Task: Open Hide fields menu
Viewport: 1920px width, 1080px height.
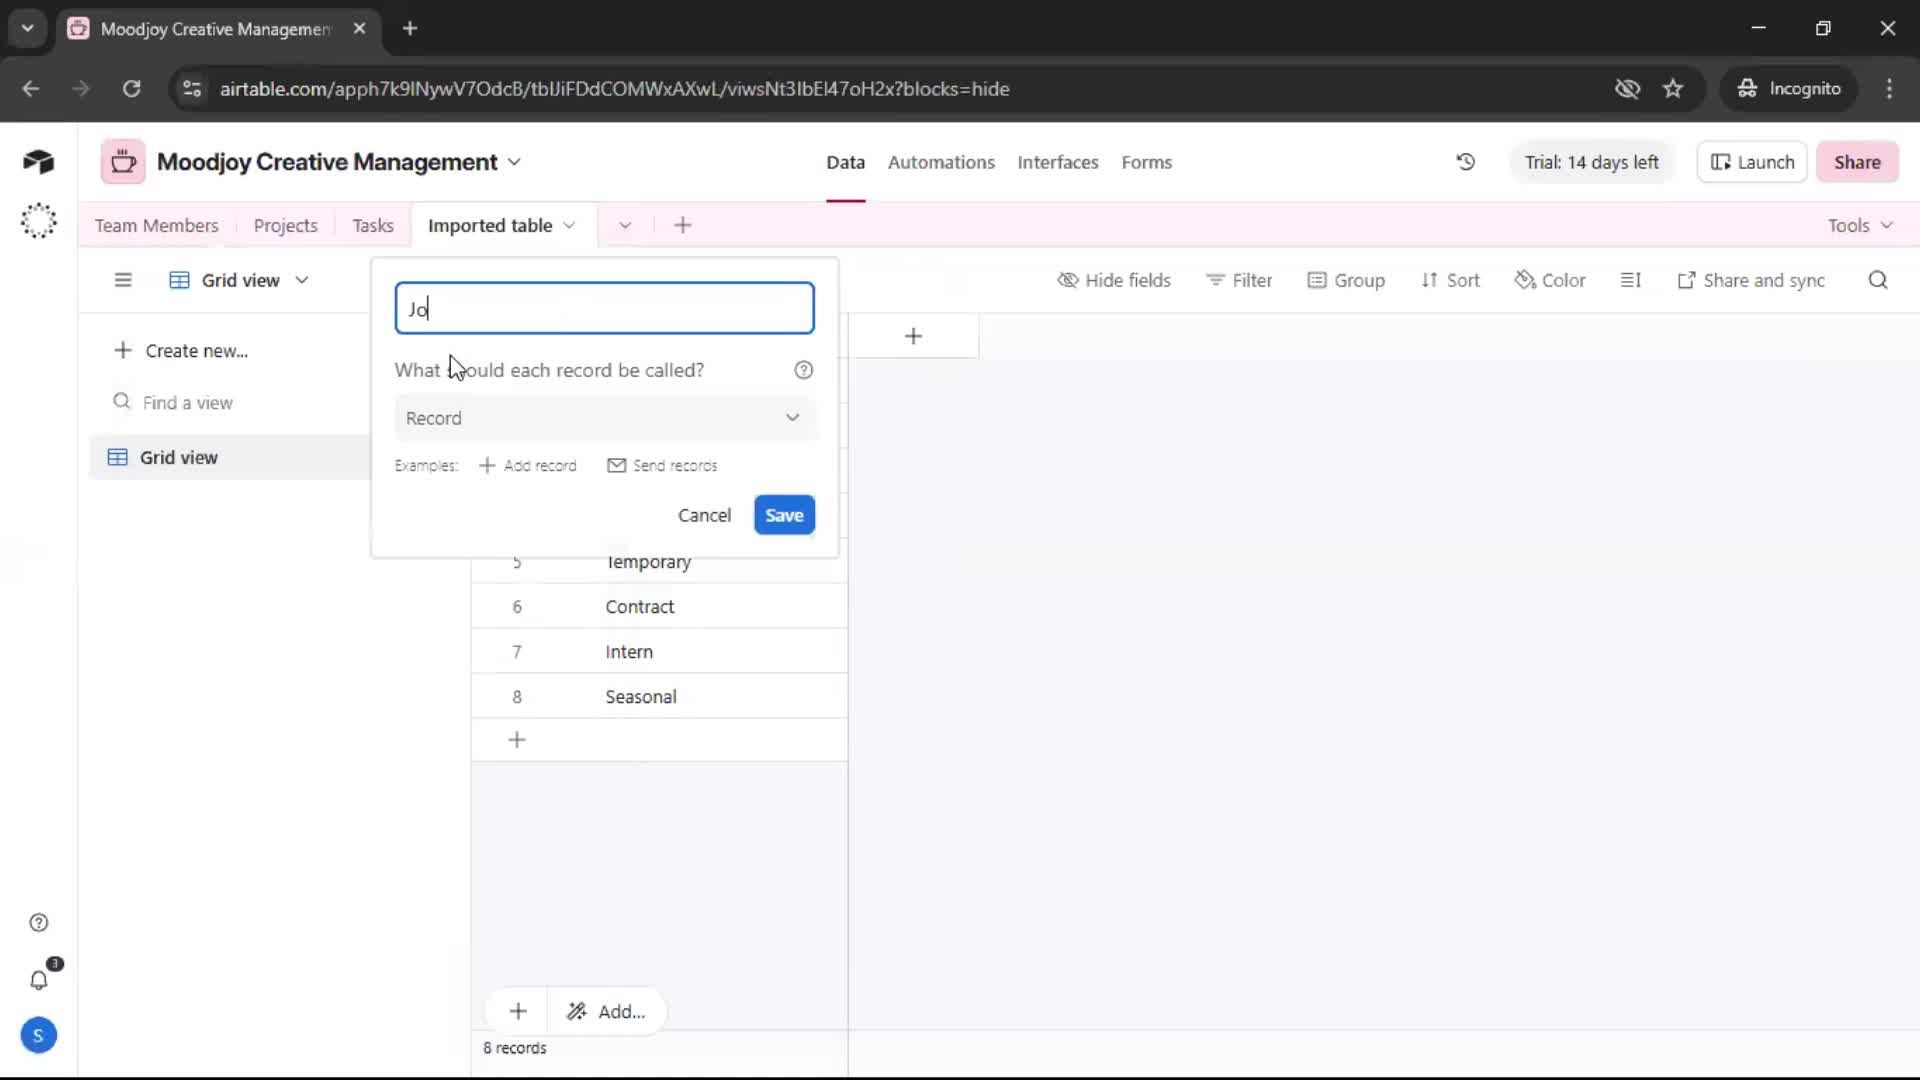Action: coord(1114,280)
